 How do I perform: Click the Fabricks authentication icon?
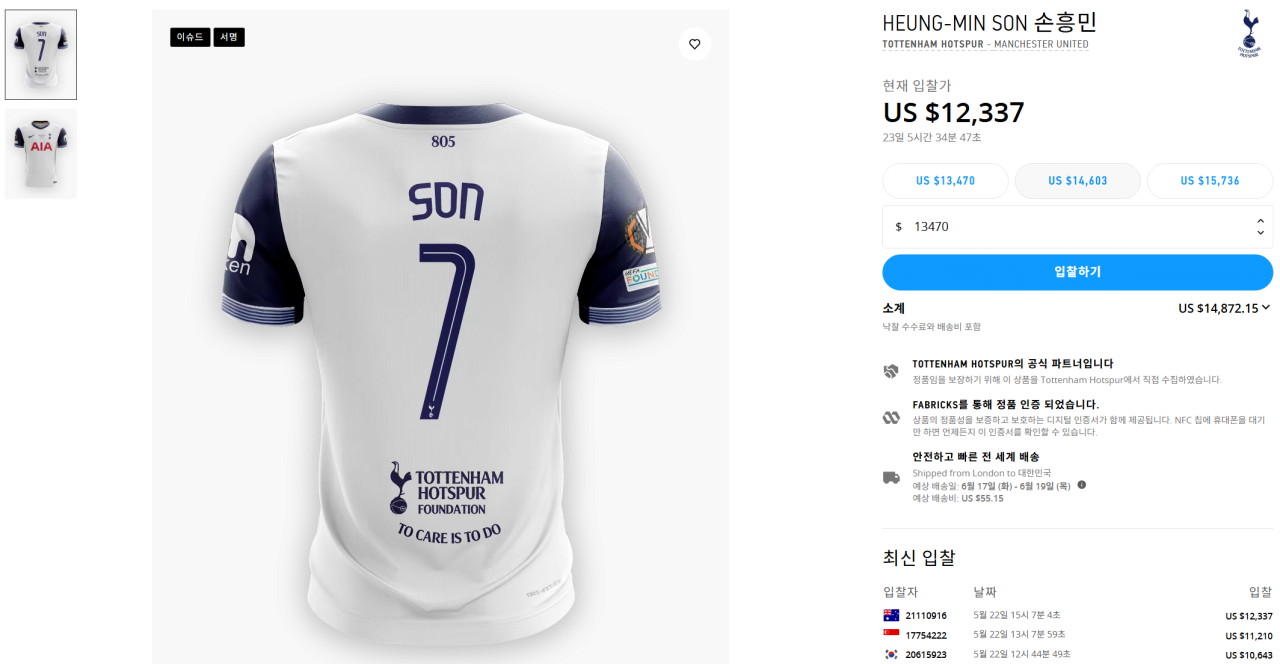click(x=891, y=417)
